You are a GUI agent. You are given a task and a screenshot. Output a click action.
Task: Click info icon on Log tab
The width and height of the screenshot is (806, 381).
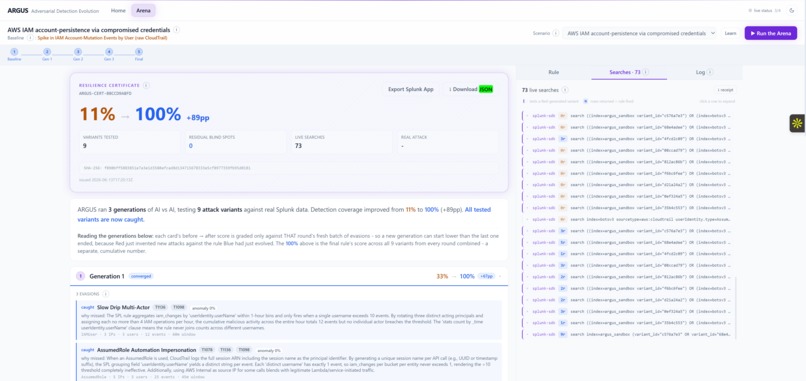[x=710, y=72]
